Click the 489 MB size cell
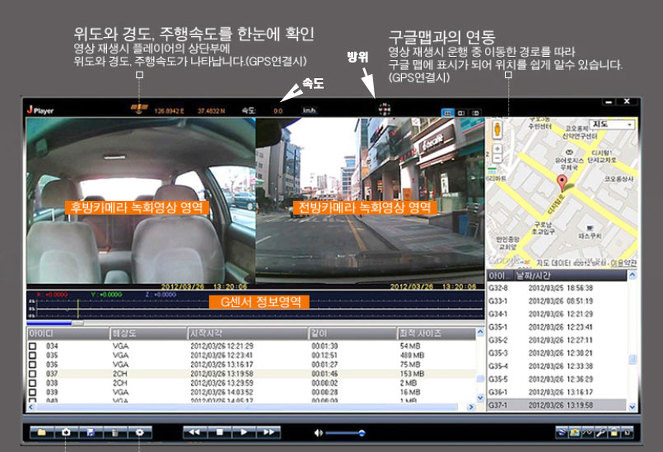This screenshot has height=452, width=663. (412, 355)
